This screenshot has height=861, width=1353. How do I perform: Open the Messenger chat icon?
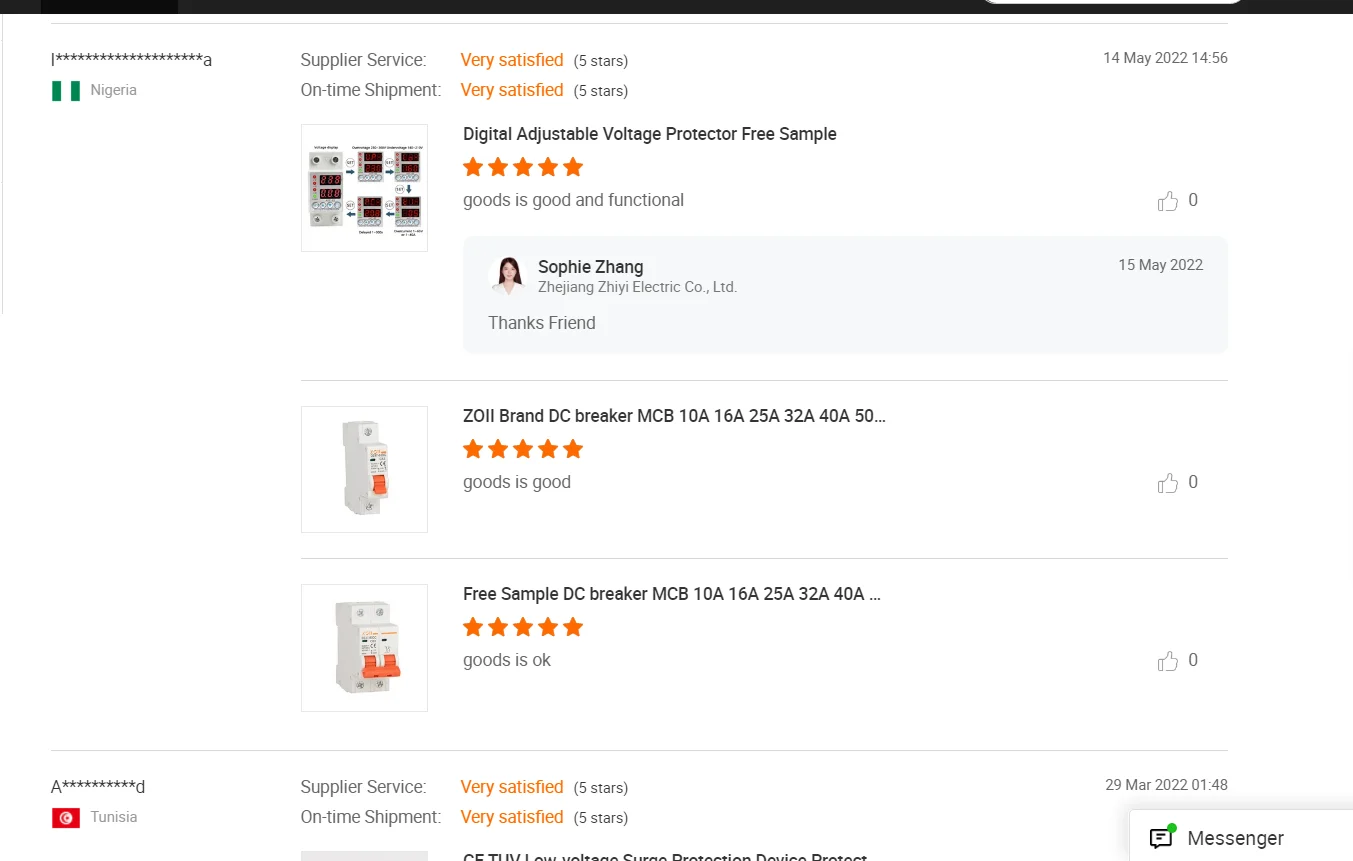1161,838
